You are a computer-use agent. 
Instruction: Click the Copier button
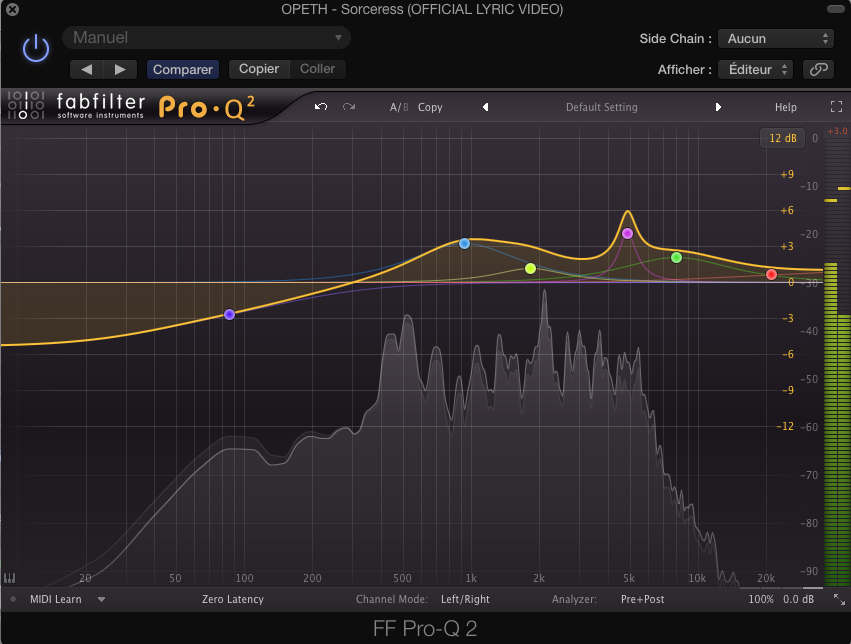pos(259,69)
